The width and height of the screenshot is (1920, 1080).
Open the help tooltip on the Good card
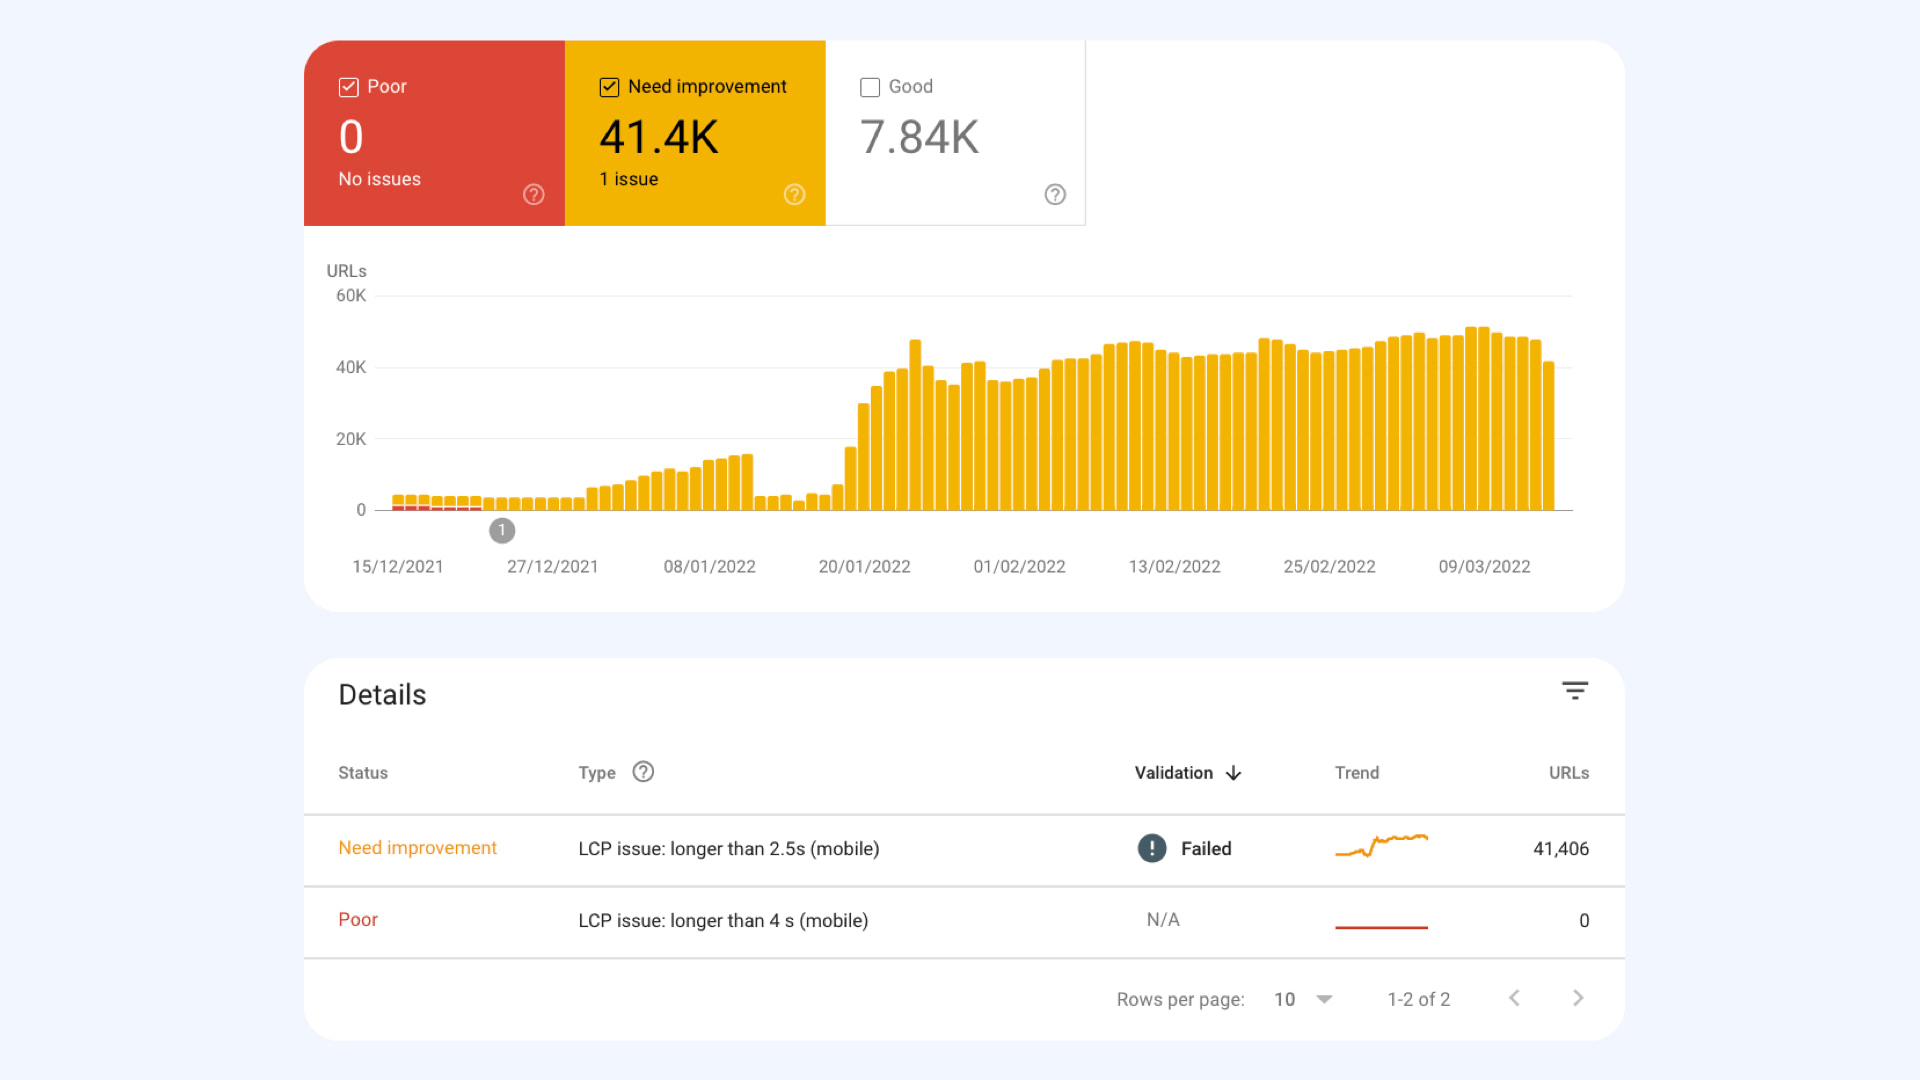pyautogui.click(x=1055, y=195)
